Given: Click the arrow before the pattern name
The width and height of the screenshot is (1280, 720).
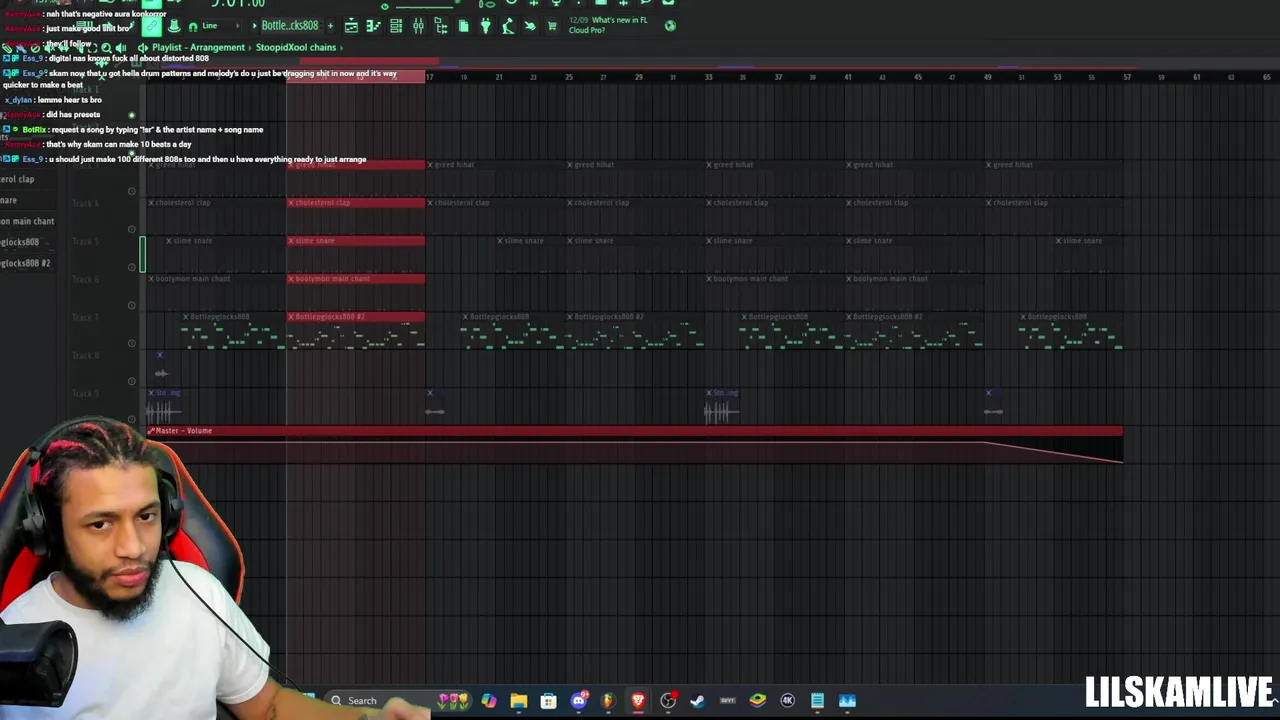Looking at the screenshot, I should 254,26.
